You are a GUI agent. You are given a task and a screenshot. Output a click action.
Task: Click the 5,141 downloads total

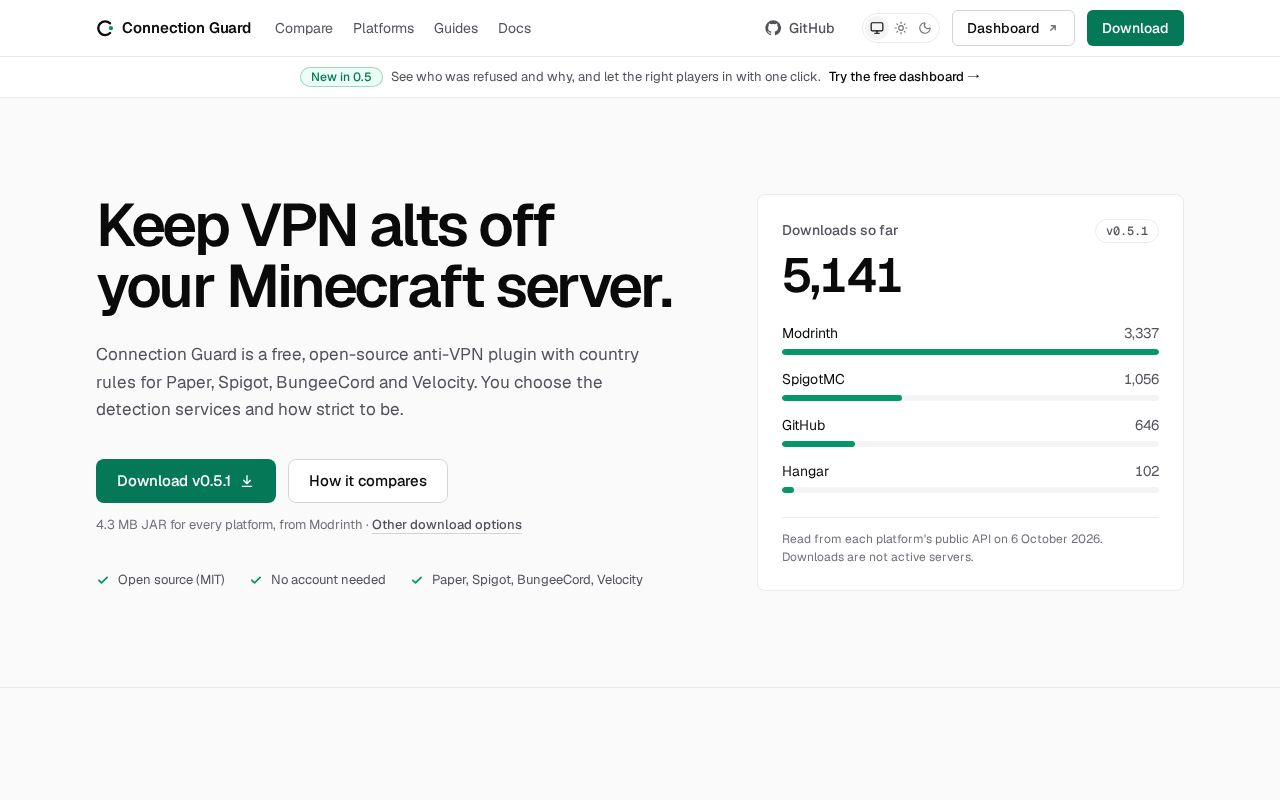[841, 275]
